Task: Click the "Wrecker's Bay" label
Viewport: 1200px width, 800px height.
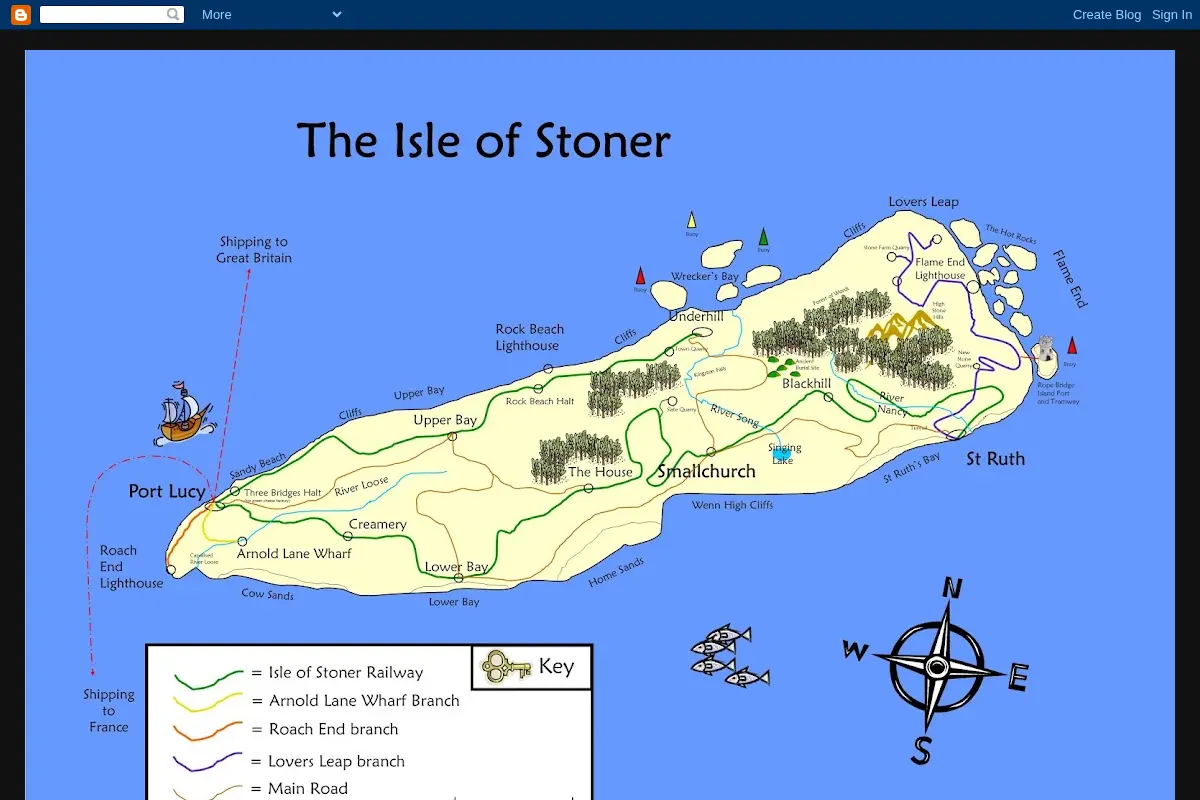Action: (x=705, y=277)
